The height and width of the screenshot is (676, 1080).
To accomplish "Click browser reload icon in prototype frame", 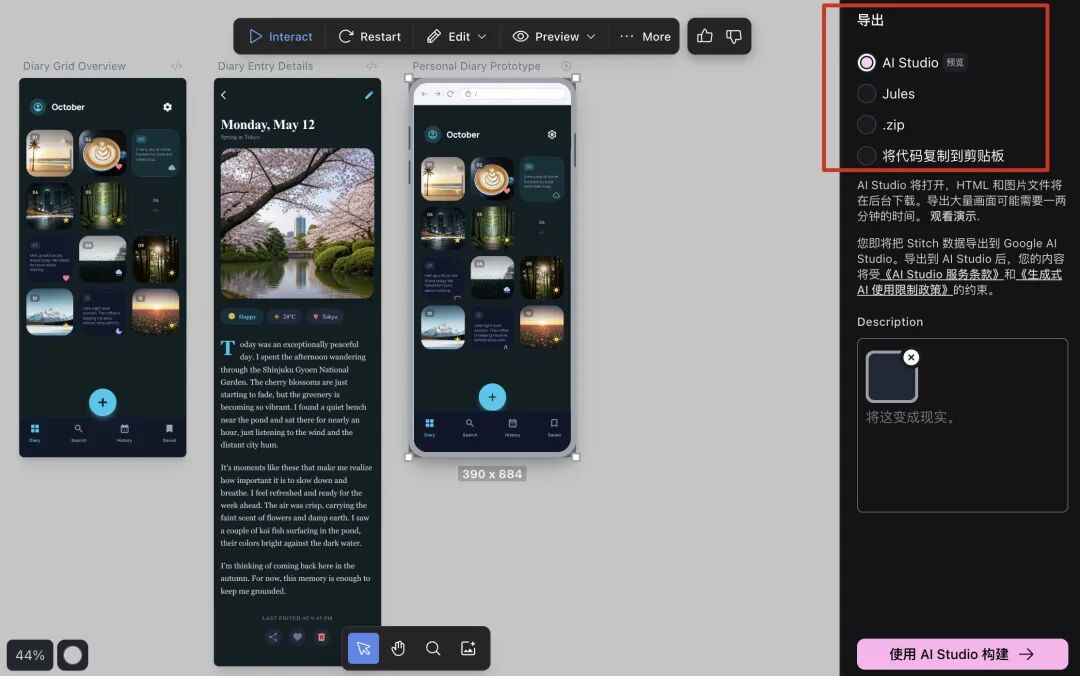I will pyautogui.click(x=450, y=94).
